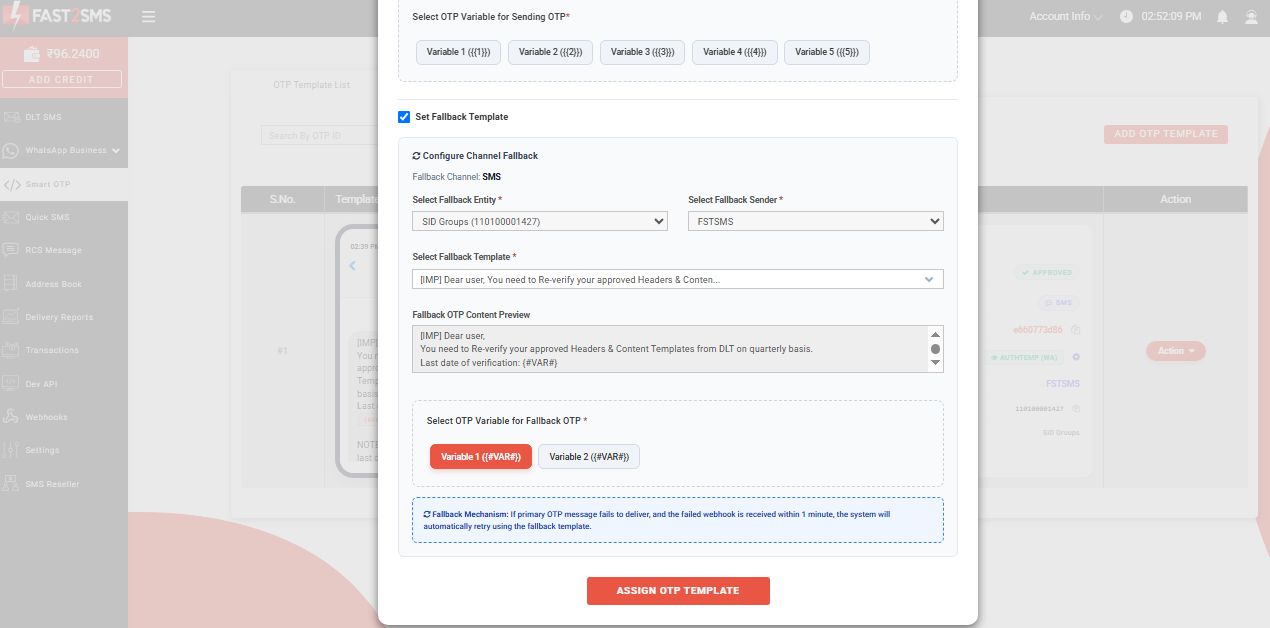The width and height of the screenshot is (1270, 628).
Task: Choose Variable 3 ({{3}}) for sending OTP
Action: pos(642,52)
